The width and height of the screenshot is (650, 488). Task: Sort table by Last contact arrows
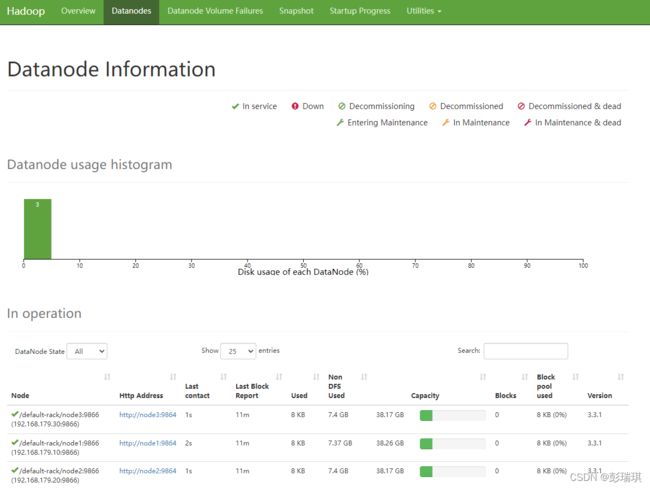(x=223, y=377)
